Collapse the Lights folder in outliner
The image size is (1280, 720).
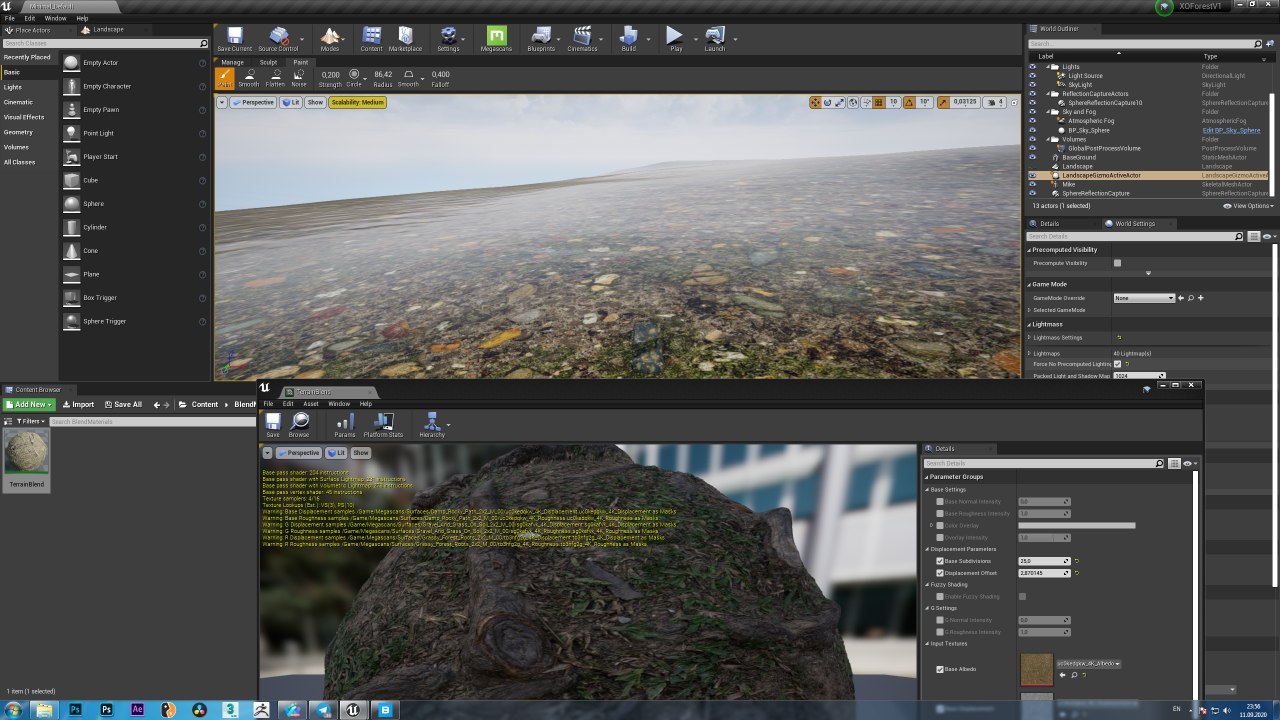[x=1049, y=67]
